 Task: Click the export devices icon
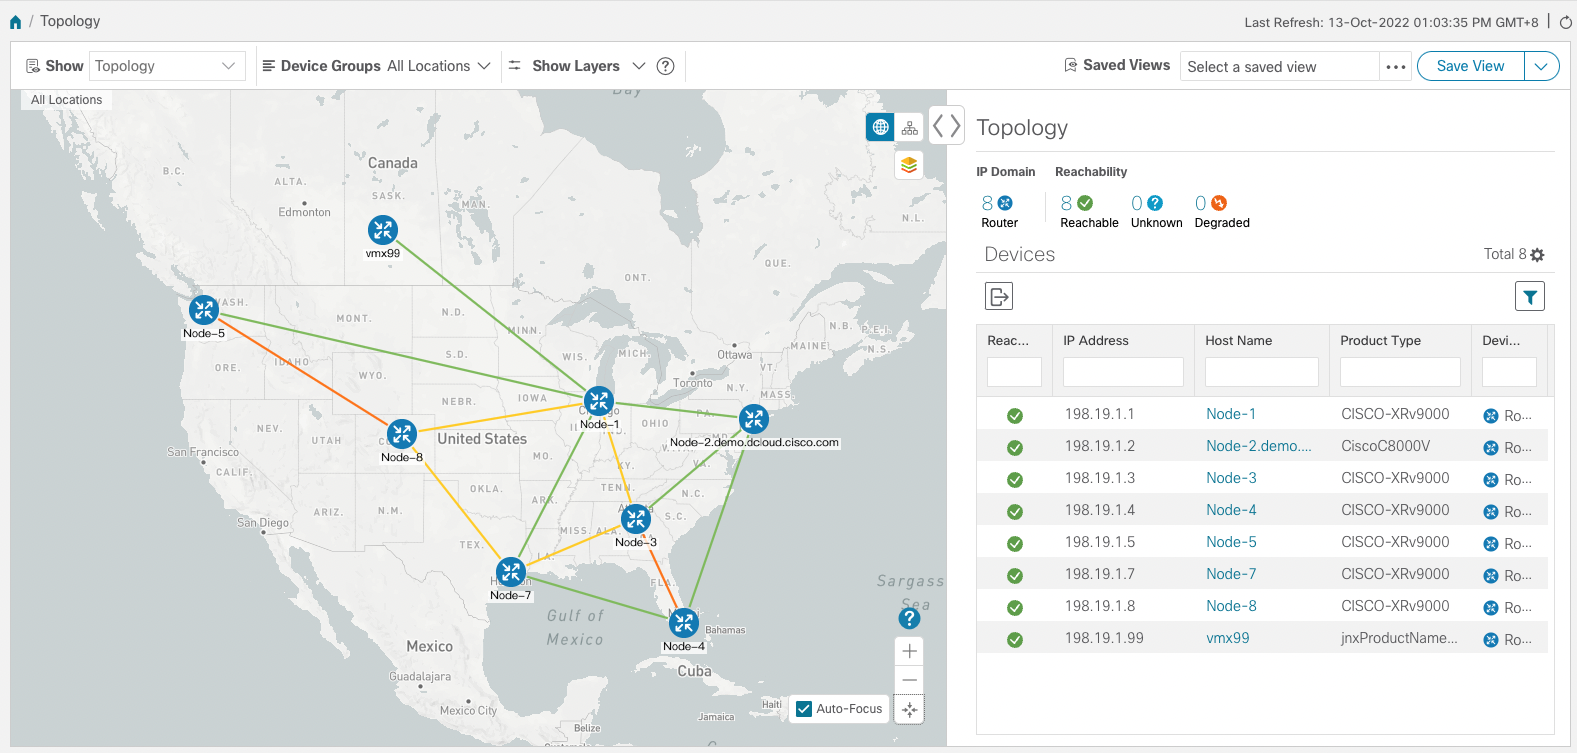click(x=999, y=296)
